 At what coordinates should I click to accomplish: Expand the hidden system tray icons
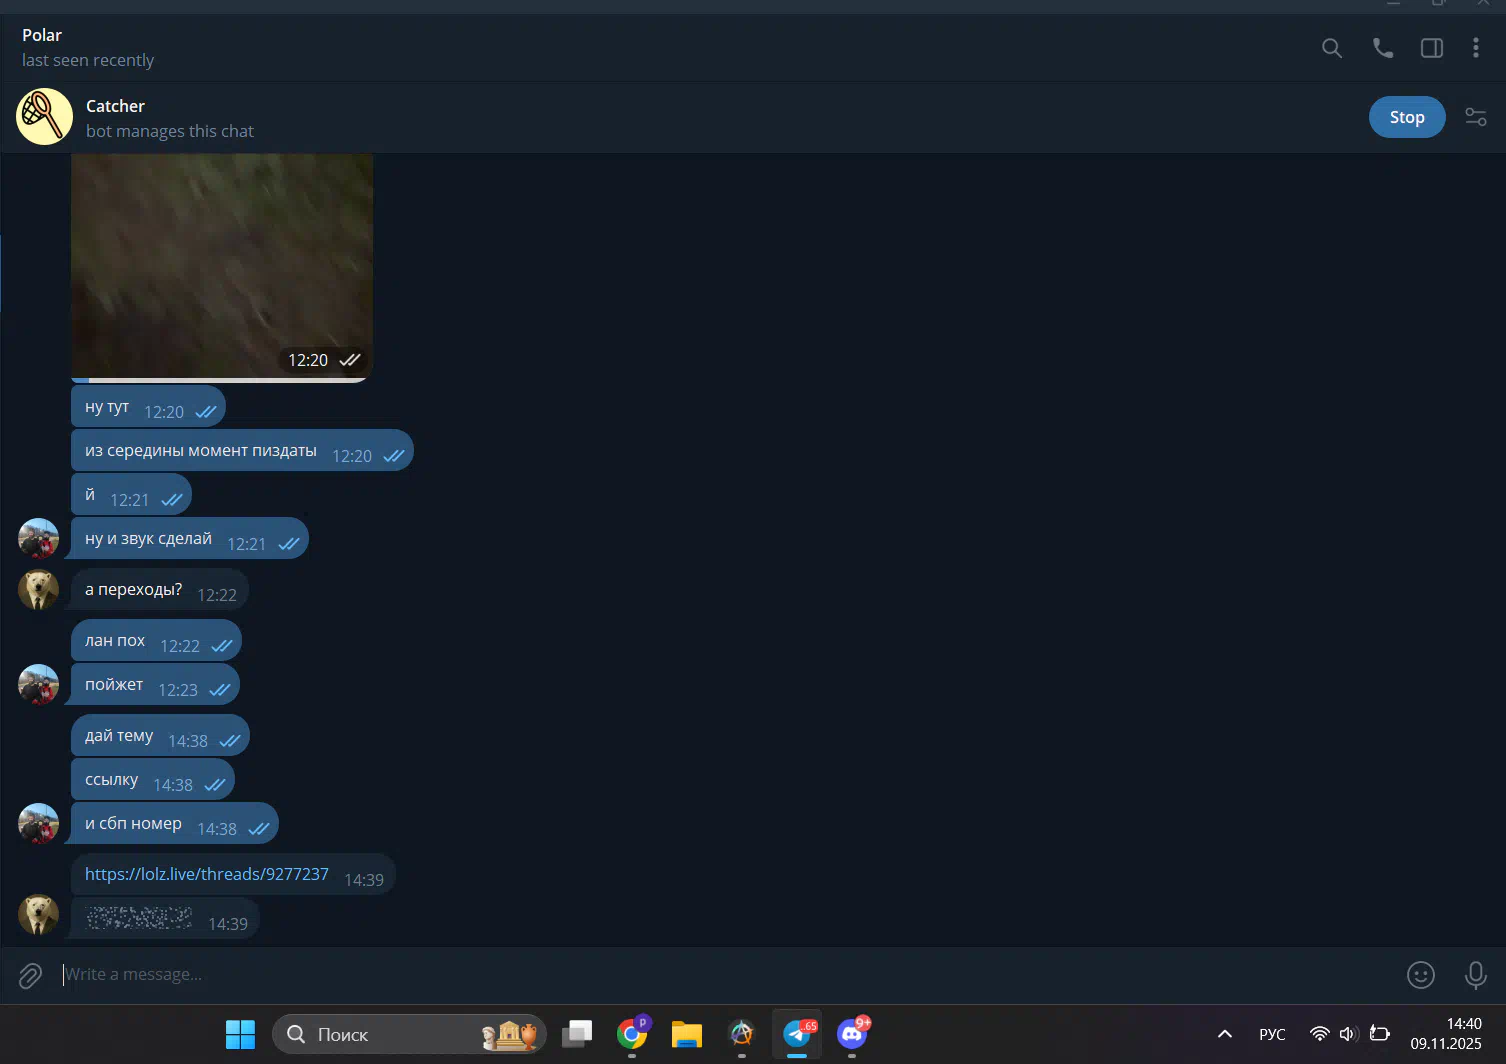pos(1224,1034)
